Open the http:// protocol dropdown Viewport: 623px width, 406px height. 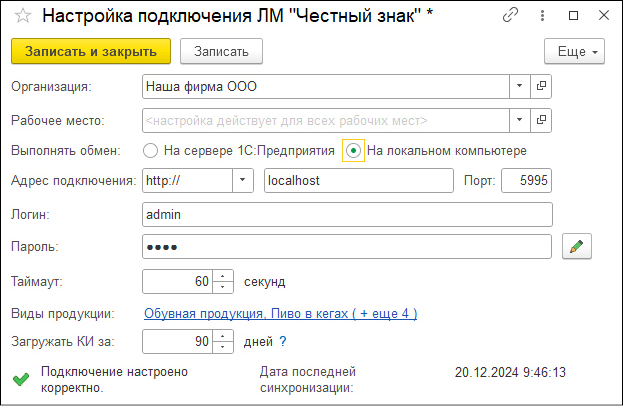point(242,181)
